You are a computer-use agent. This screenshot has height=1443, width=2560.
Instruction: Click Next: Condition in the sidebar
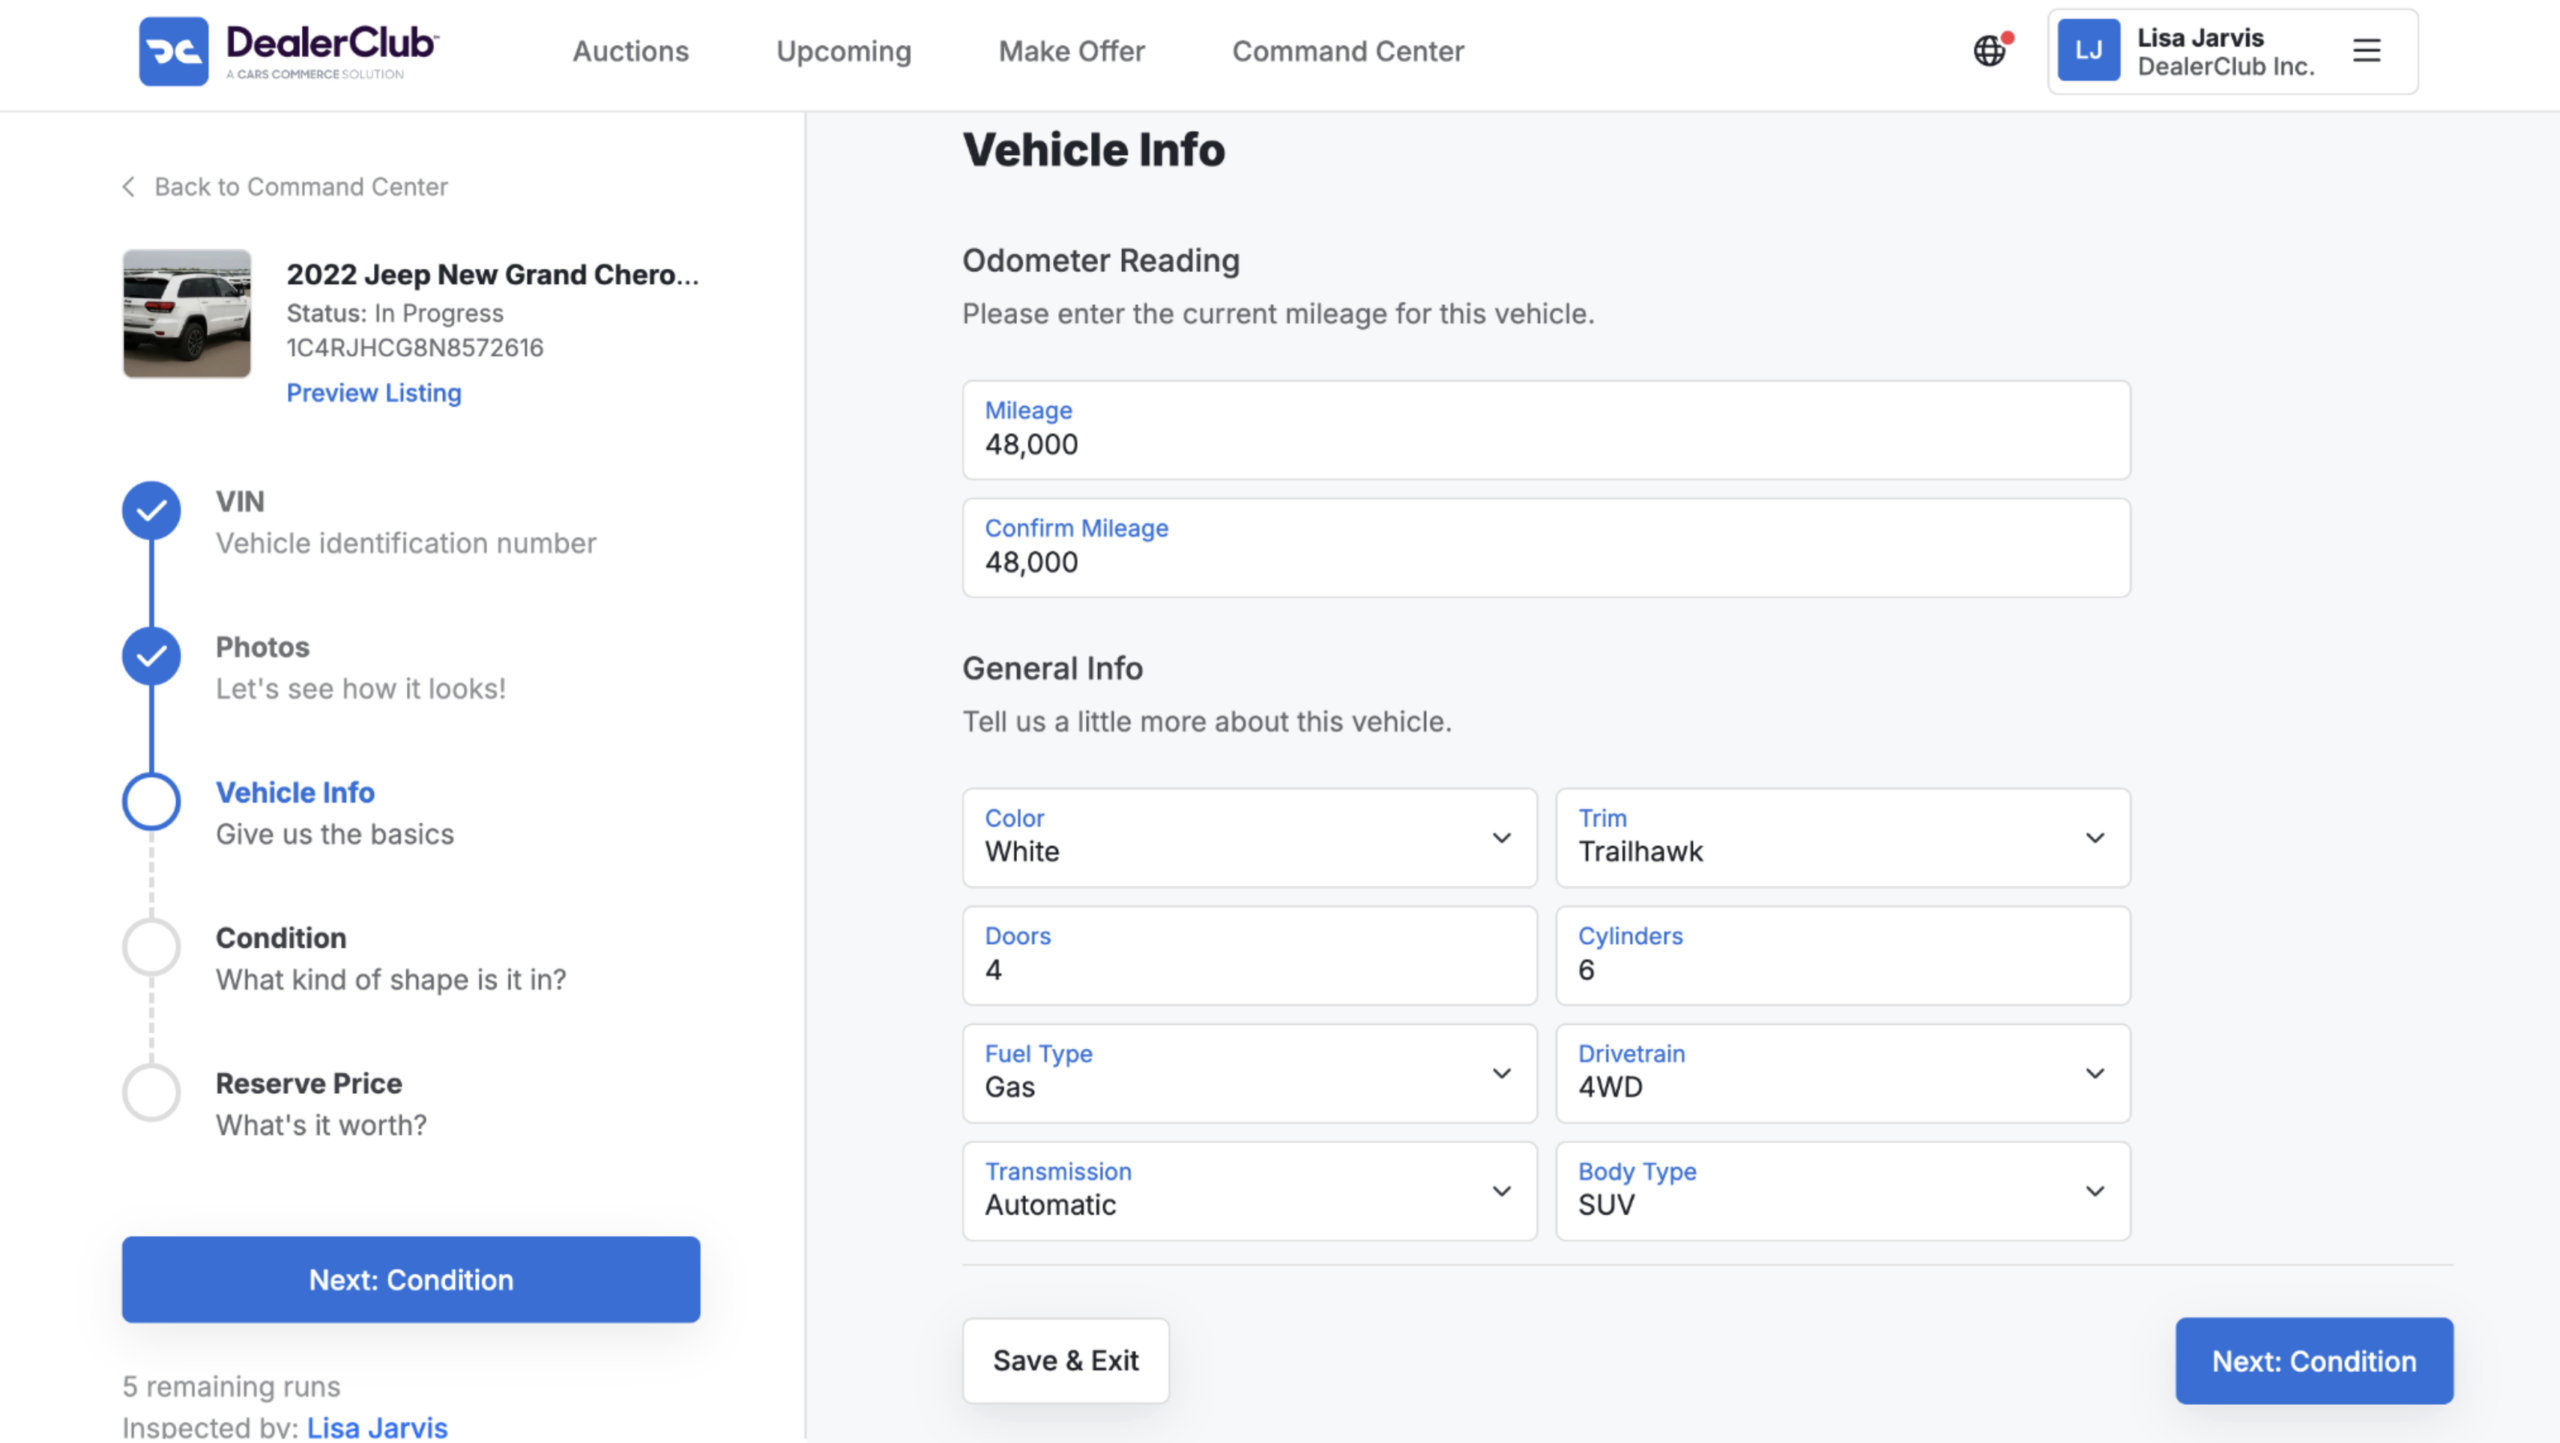click(411, 1280)
